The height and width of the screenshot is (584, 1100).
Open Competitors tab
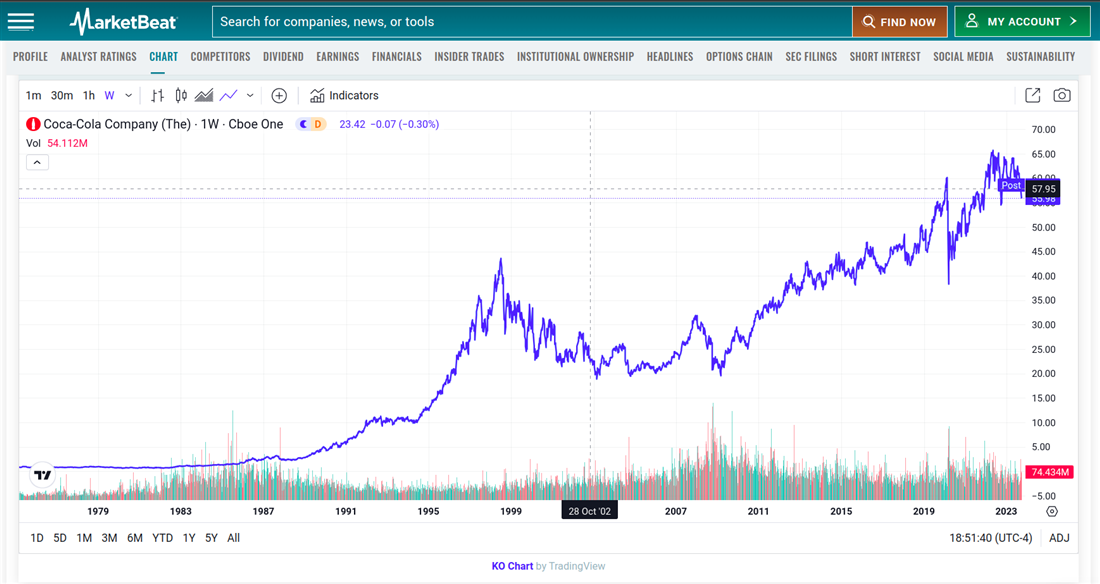[220, 57]
